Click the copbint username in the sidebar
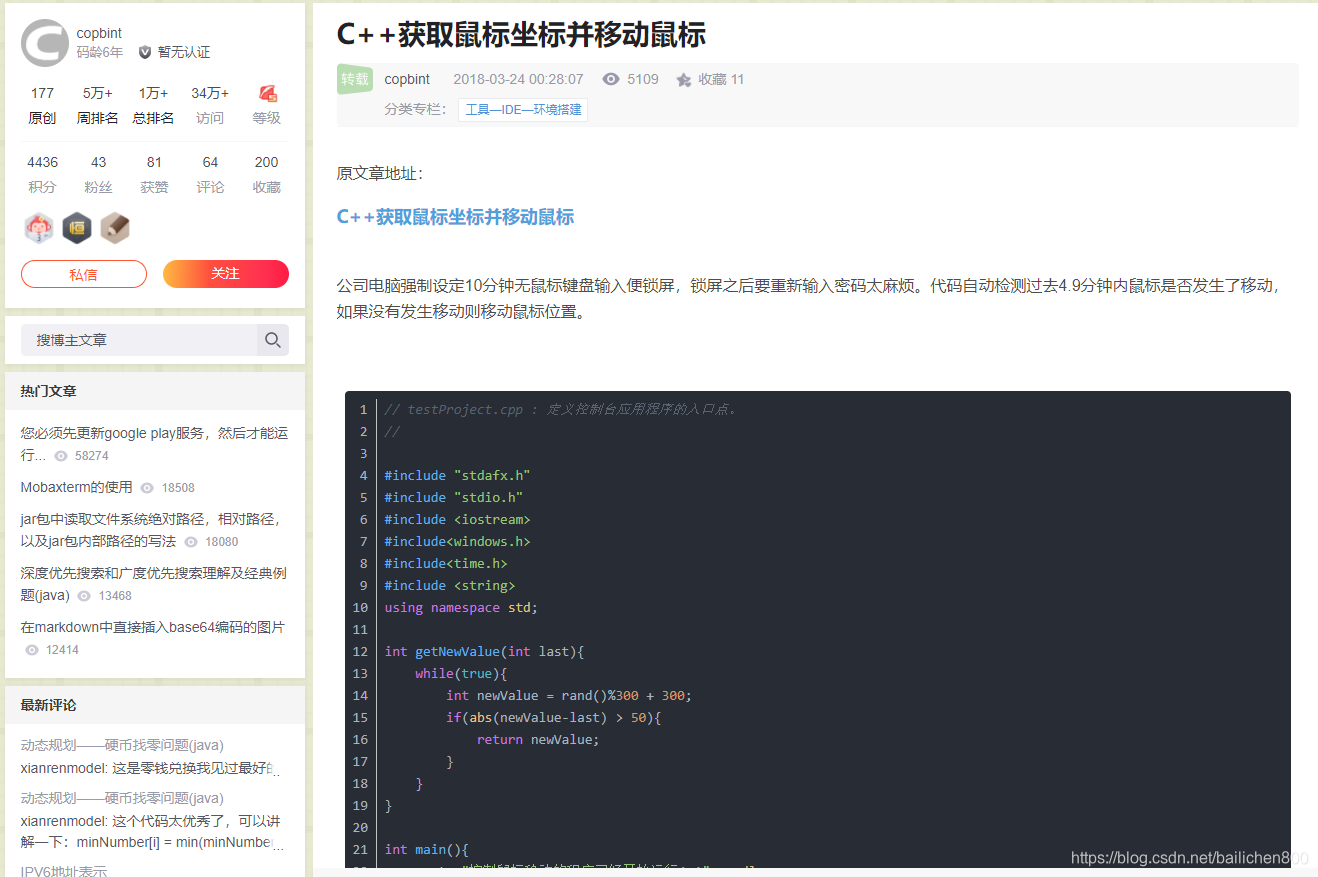Viewport: 1318px width, 877px height. 99,33
